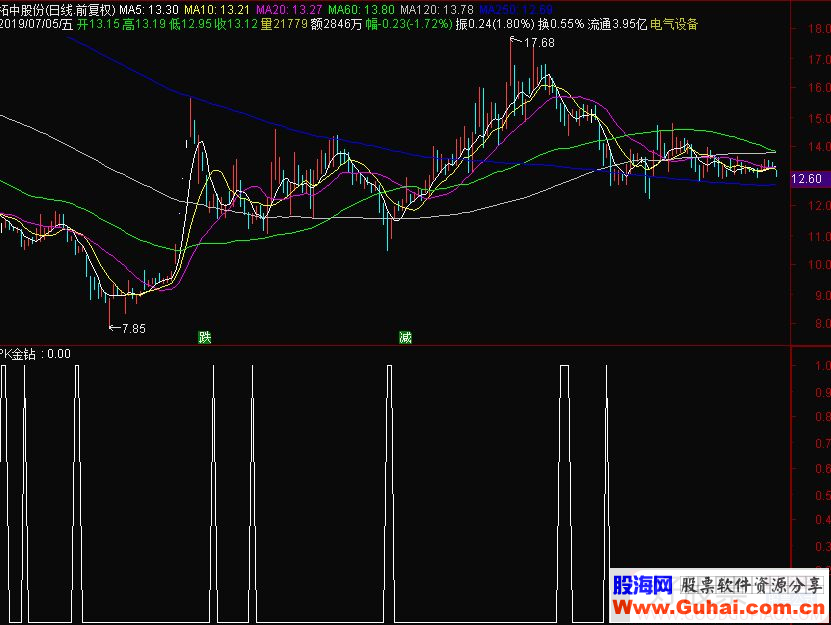The image size is (831, 625).
Task: Click the MA250: 12.69 indicator label
Action: [516, 10]
